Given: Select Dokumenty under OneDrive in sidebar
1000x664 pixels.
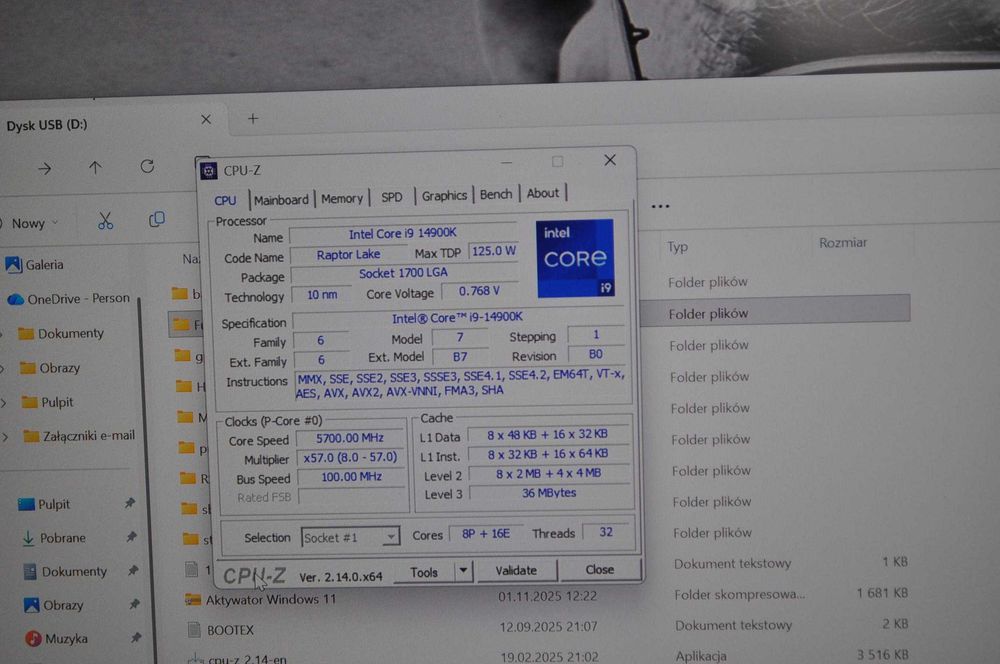Looking at the screenshot, I should point(61,333).
